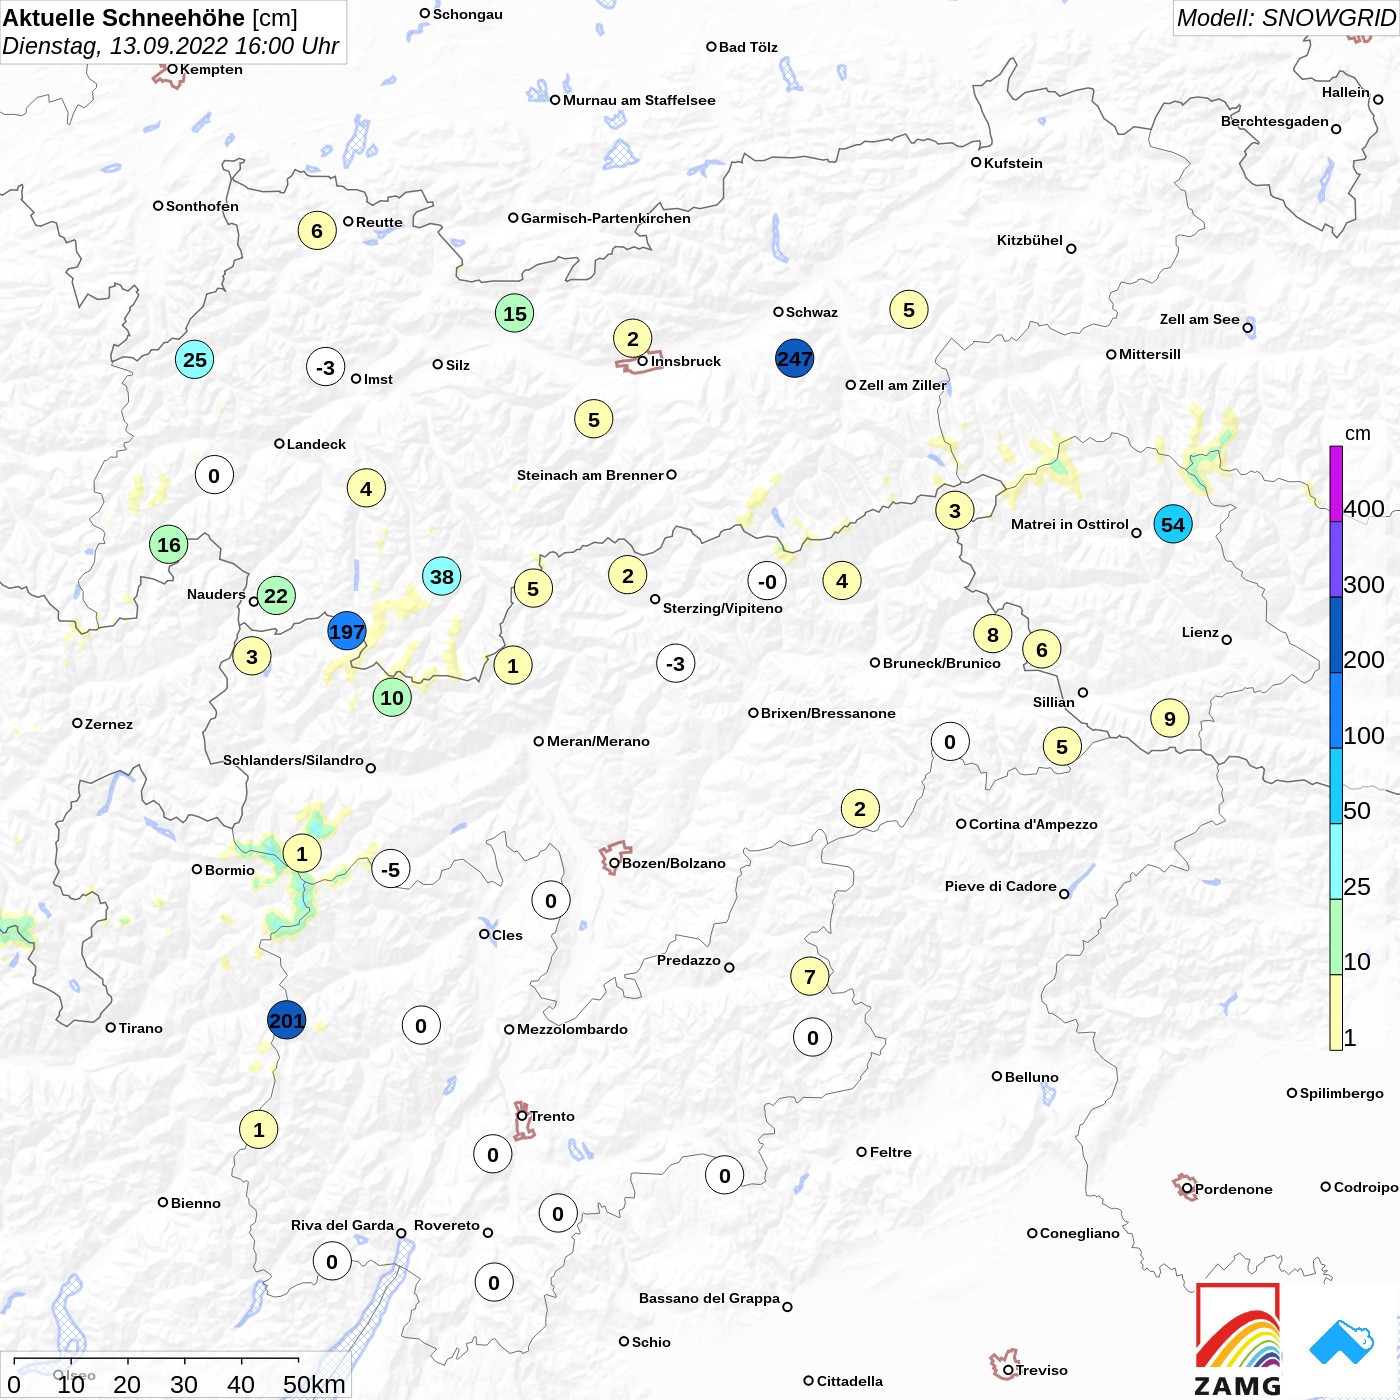Click the 9 cm marker near Sillian
1400x1400 pixels.
(x=1170, y=718)
